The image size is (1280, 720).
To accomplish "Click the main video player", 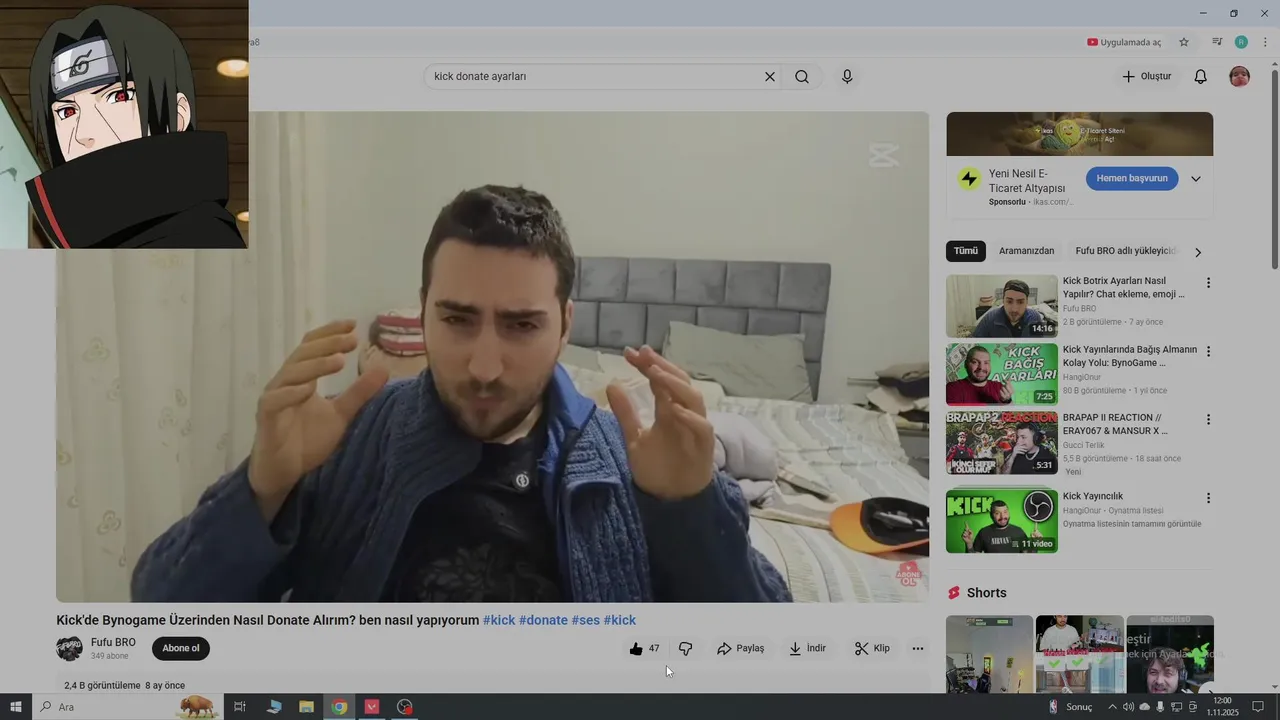I will [492, 356].
